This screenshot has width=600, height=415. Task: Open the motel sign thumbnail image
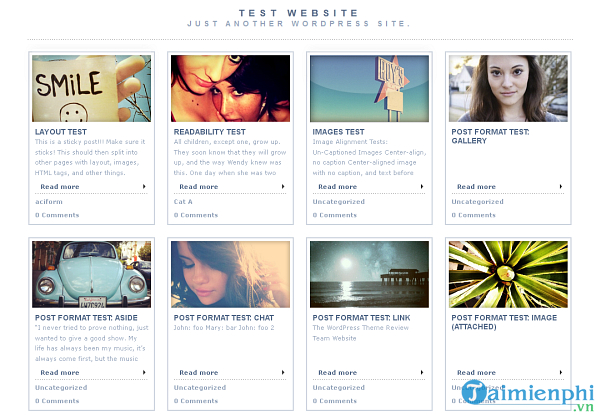pos(369,89)
